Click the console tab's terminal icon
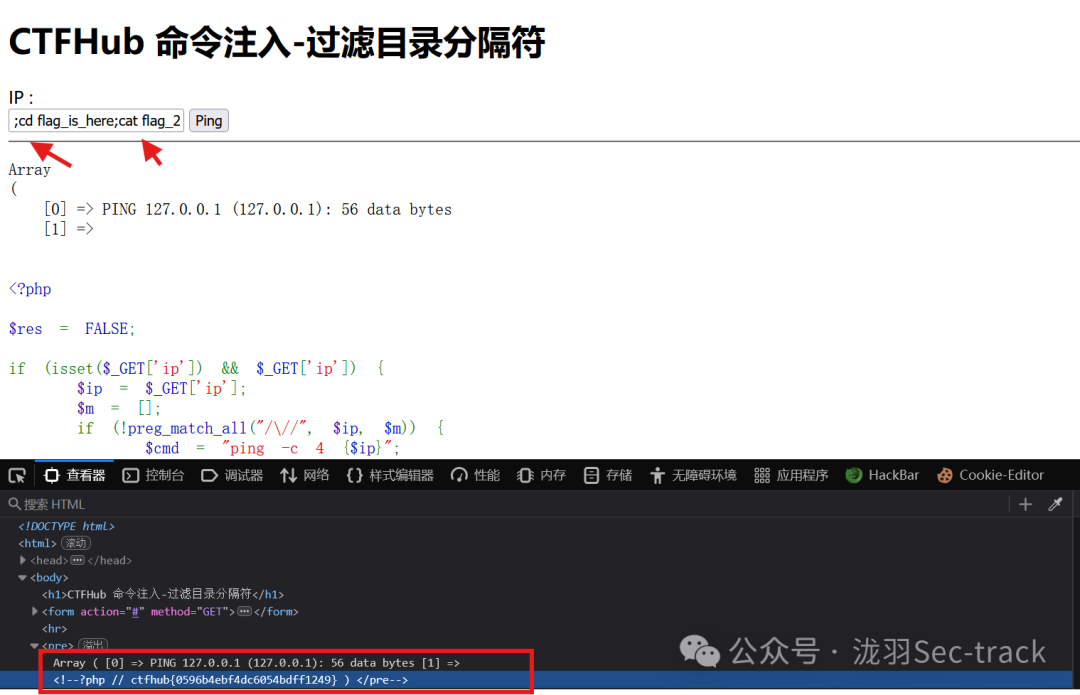This screenshot has width=1080, height=695. tap(130, 475)
